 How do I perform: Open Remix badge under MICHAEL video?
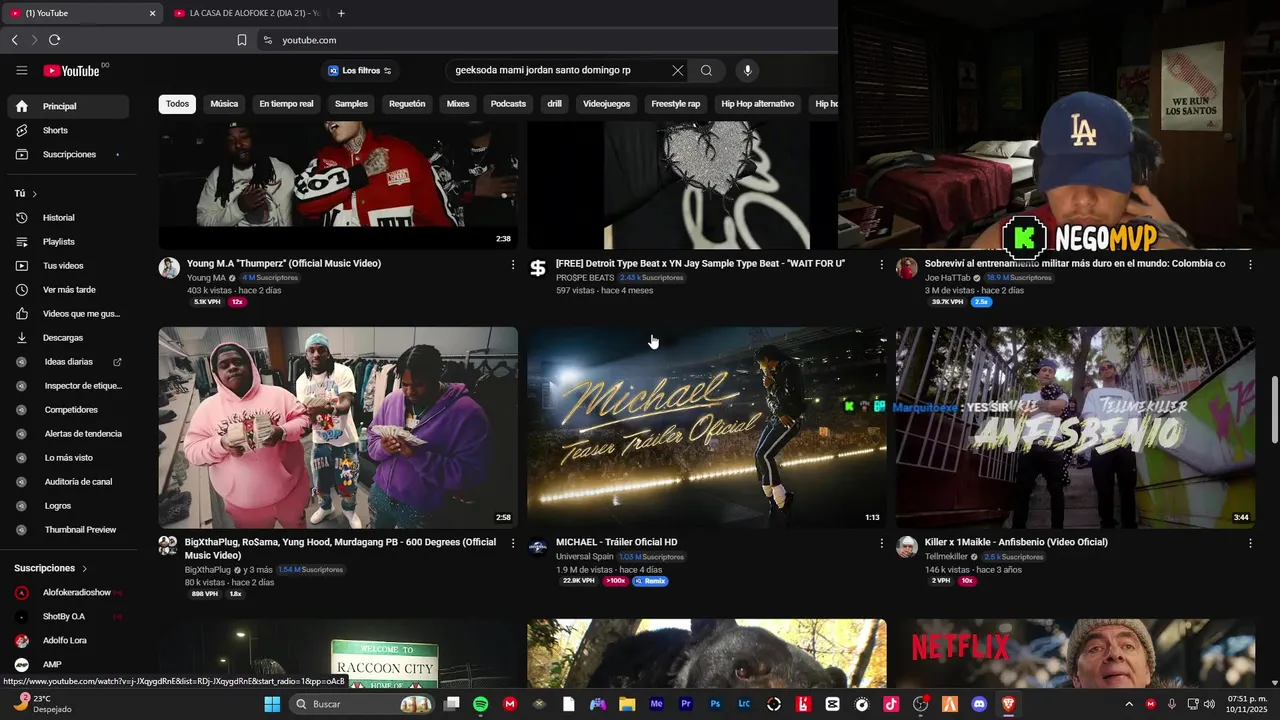(x=650, y=581)
